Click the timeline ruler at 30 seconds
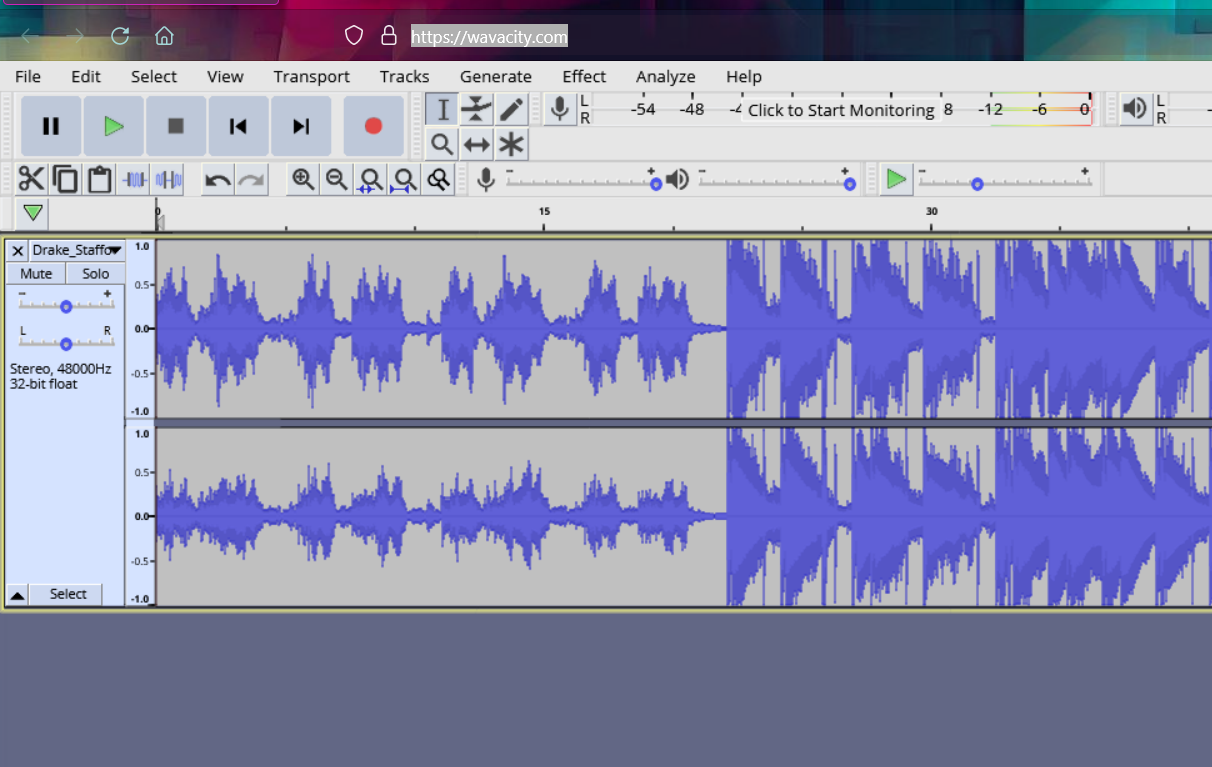 click(931, 214)
